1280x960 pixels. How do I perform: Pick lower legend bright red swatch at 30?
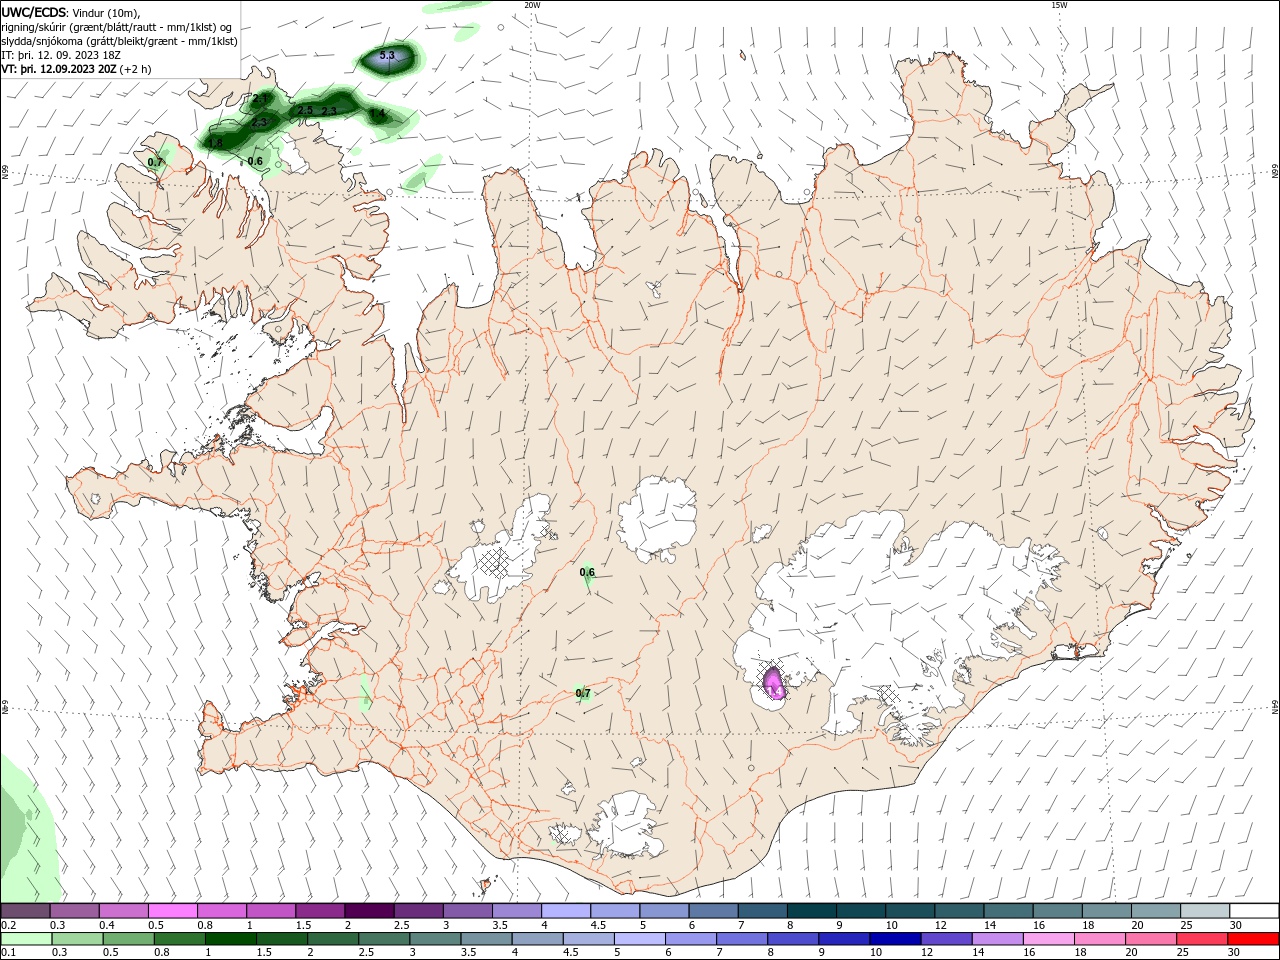click(1254, 939)
